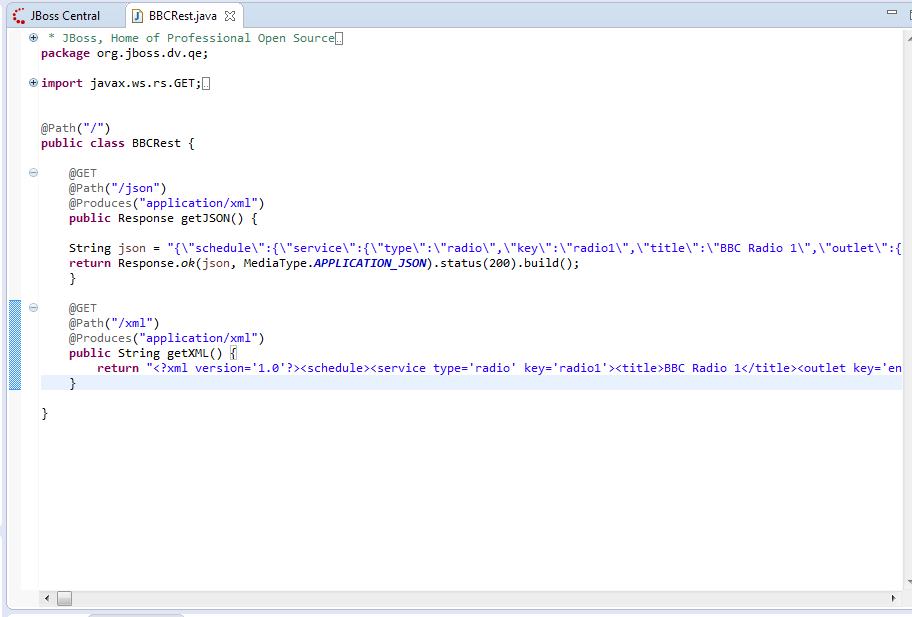
Task: Click the text 'package org.jboss.dv.qe;'
Action: pyautogui.click(x=124, y=54)
